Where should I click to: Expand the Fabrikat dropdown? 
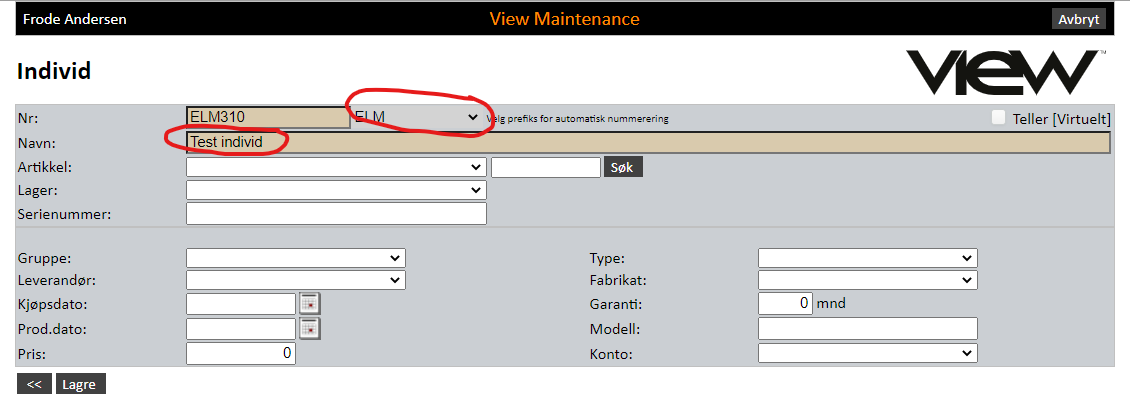coord(867,280)
